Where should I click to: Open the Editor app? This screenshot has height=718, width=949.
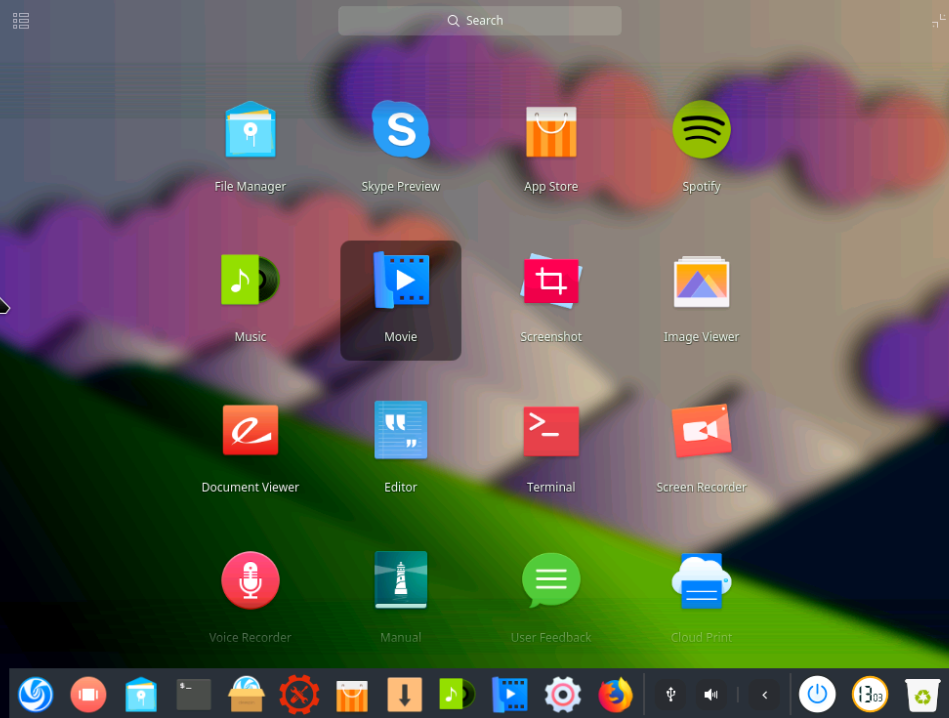pyautogui.click(x=400, y=431)
